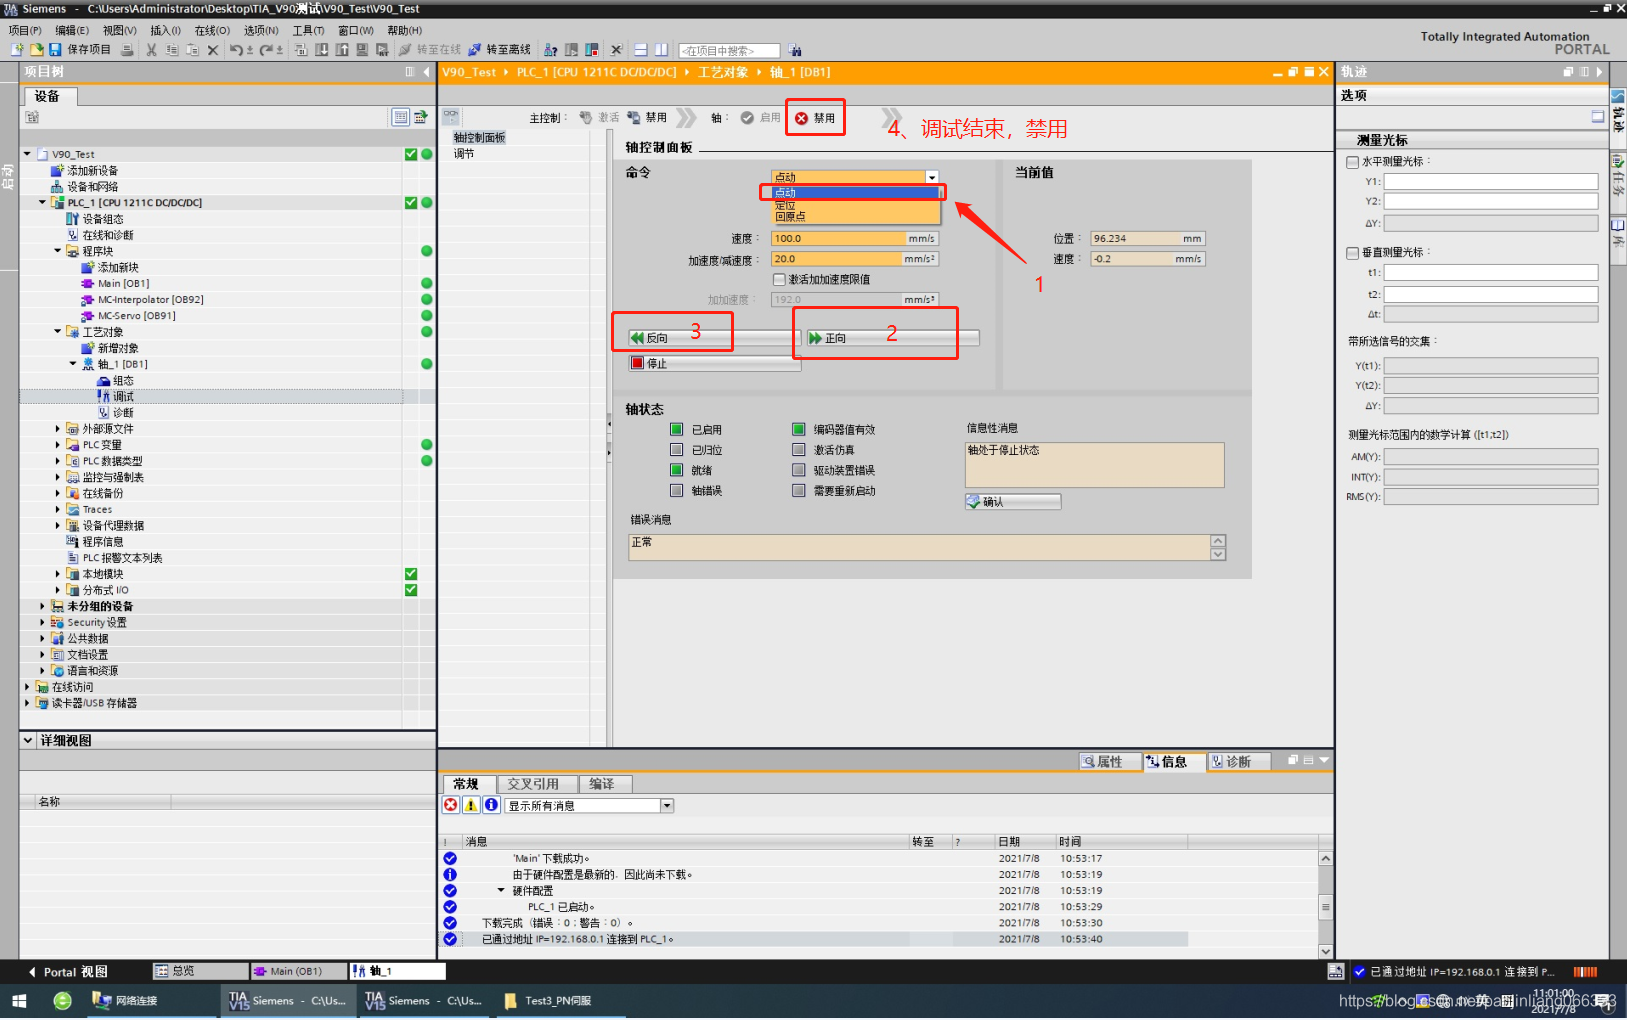Open the 项目(P) menu
The height and width of the screenshot is (1020, 1627).
(x=25, y=30)
